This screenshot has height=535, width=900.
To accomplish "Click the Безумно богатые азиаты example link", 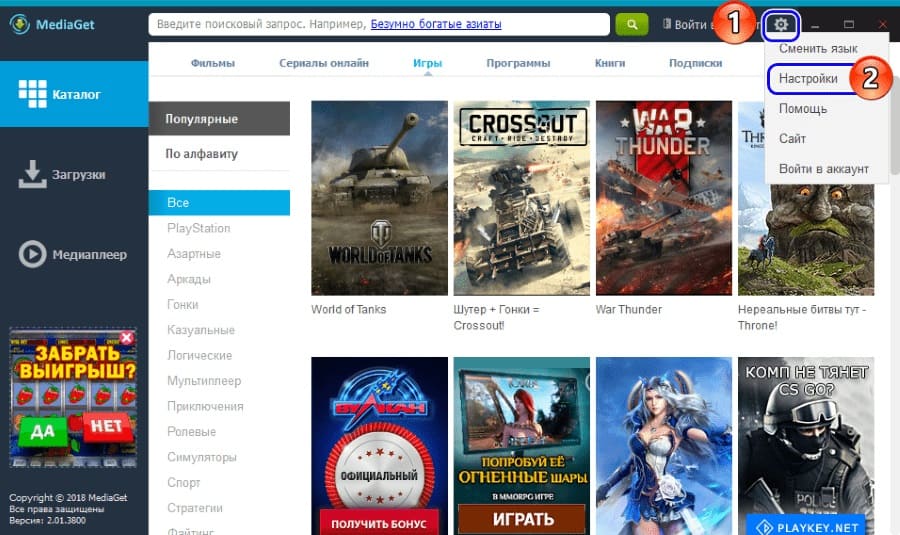I will click(x=436, y=24).
